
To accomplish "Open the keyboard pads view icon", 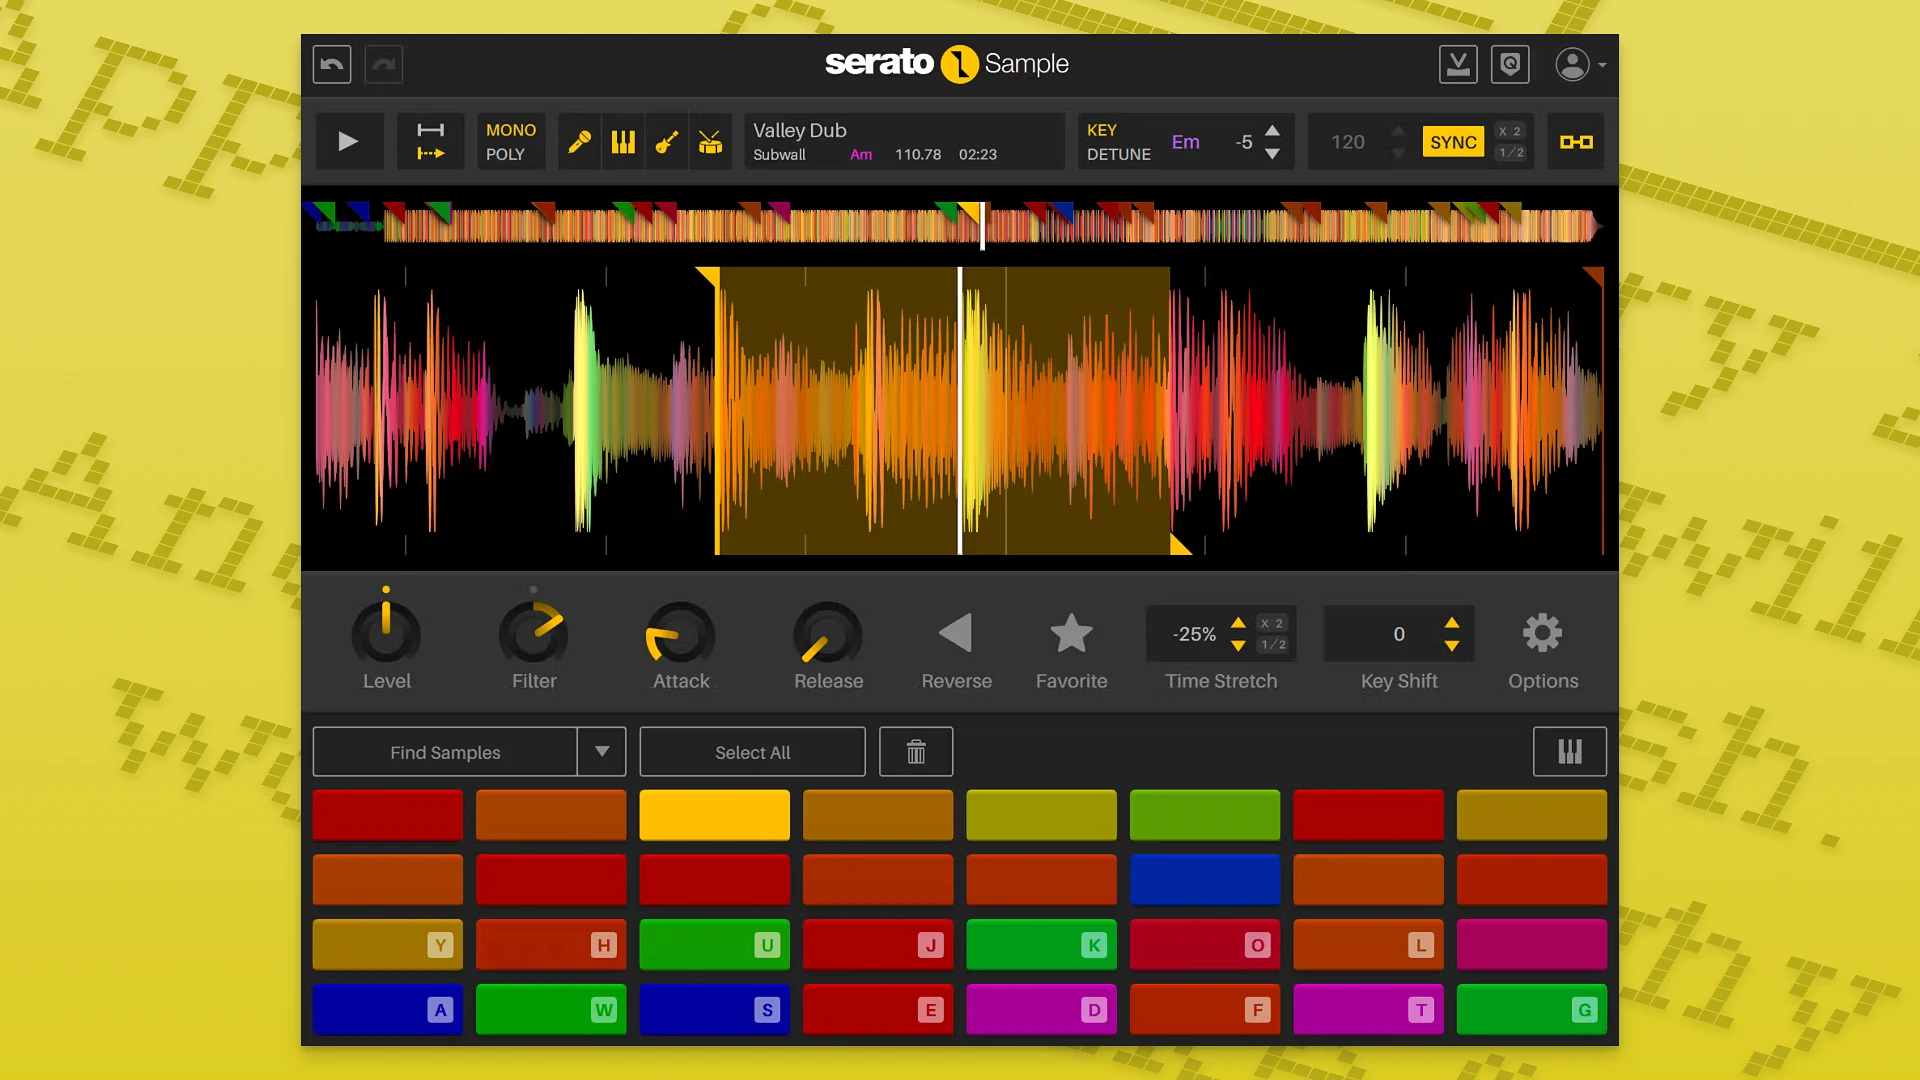I will 1569,751.
